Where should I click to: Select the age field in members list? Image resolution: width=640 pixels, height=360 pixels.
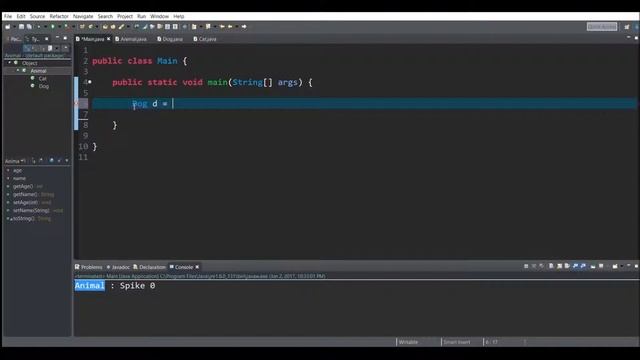tap(17, 171)
